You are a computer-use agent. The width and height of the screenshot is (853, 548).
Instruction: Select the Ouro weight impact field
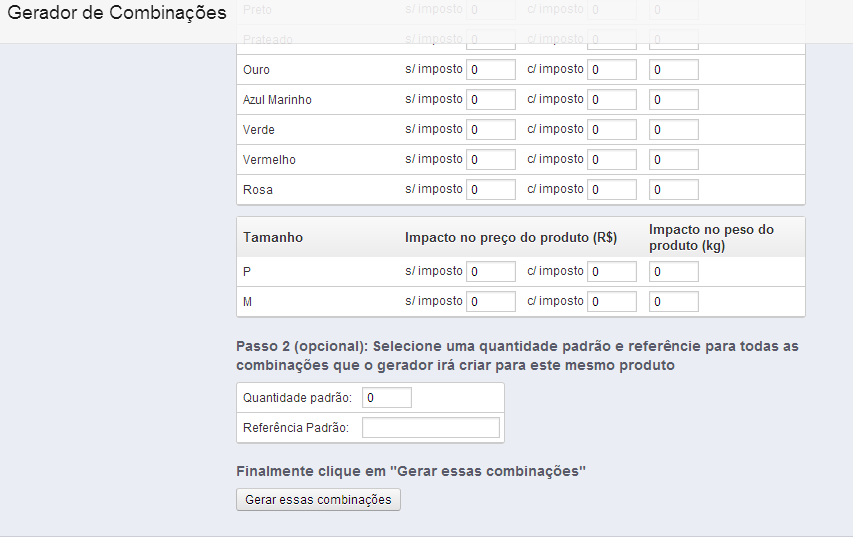pos(674,70)
